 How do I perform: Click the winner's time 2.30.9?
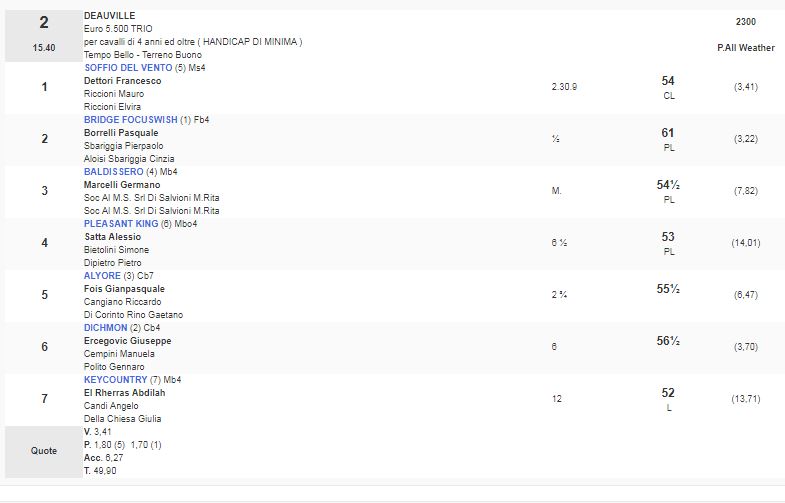pyautogui.click(x=564, y=87)
